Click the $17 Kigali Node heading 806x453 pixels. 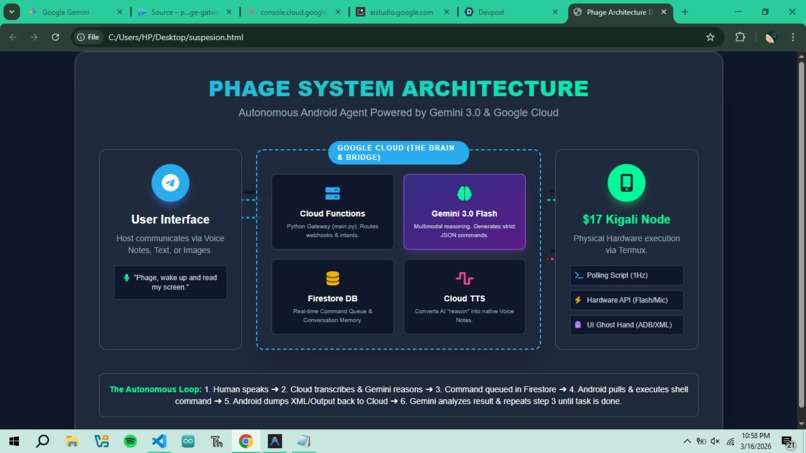626,220
